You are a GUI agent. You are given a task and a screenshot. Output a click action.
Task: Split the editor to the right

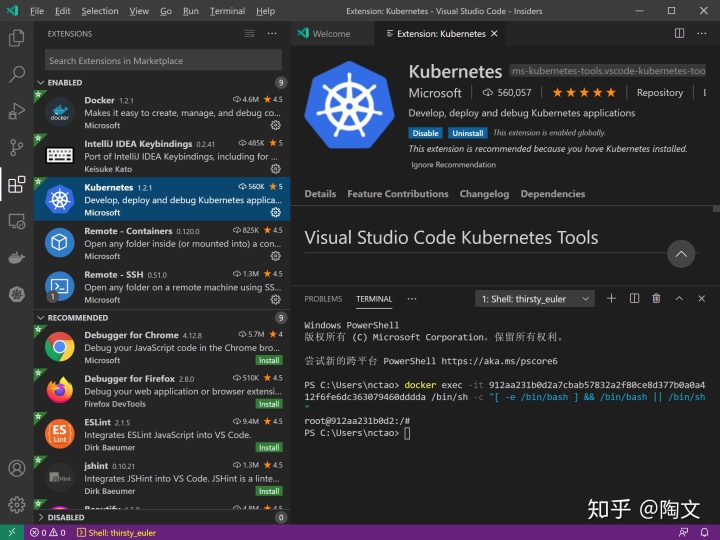[x=679, y=34]
